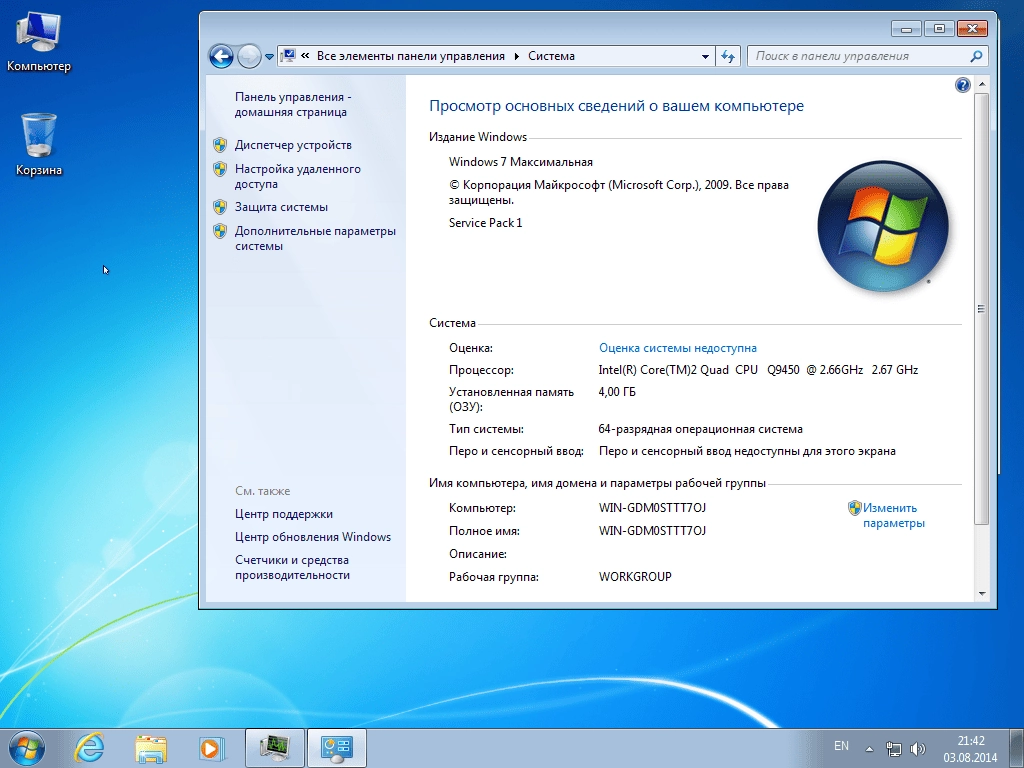This screenshot has width=1024, height=768.
Task: Expand address bar history dropdown arrow
Action: pyautogui.click(x=705, y=56)
